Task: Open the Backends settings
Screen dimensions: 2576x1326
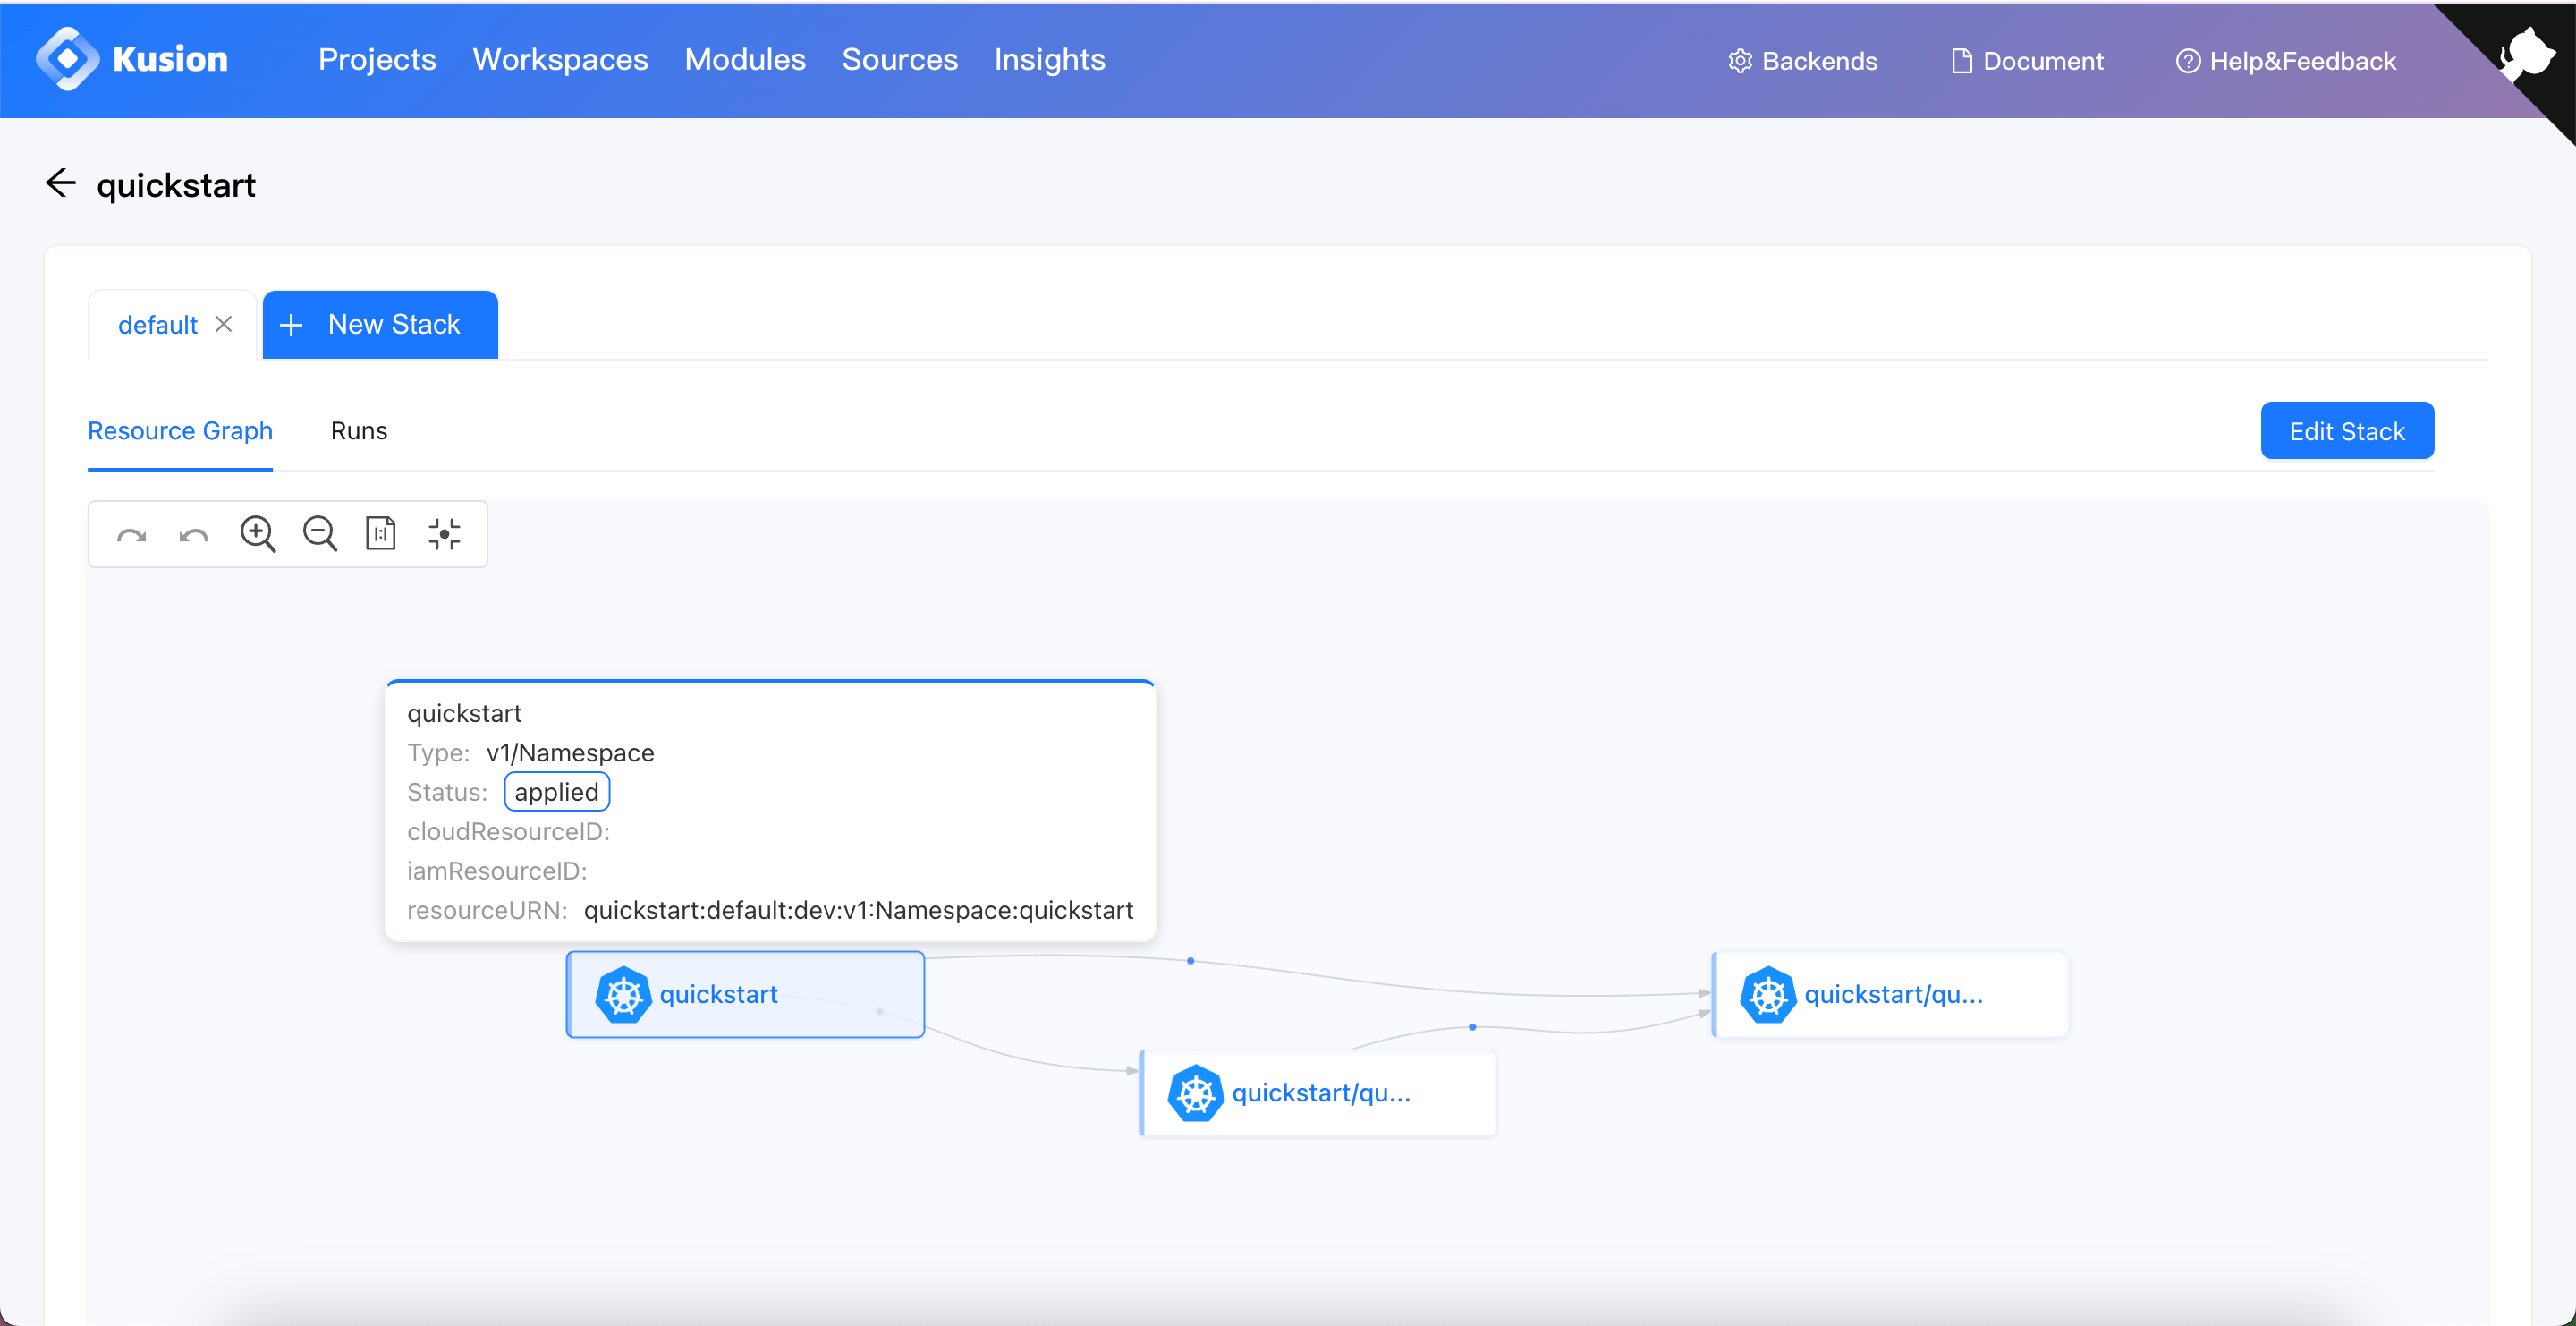Action: coord(1801,59)
